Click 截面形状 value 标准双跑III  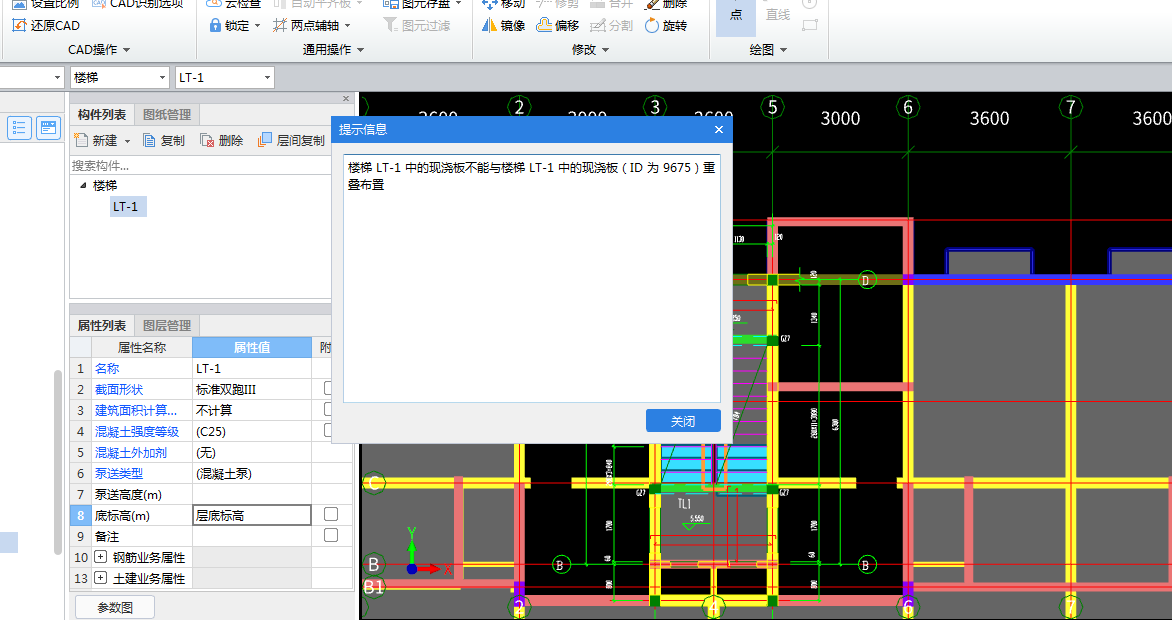pos(252,390)
